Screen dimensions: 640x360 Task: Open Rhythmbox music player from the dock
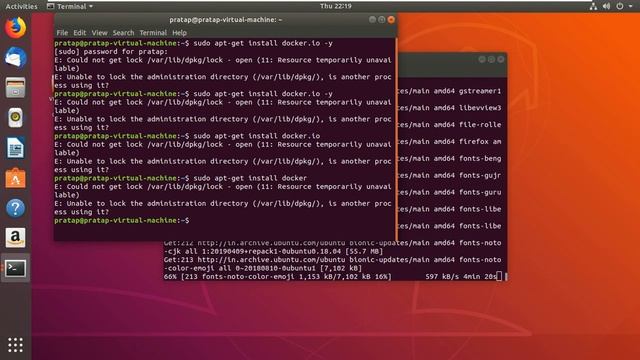(16, 118)
